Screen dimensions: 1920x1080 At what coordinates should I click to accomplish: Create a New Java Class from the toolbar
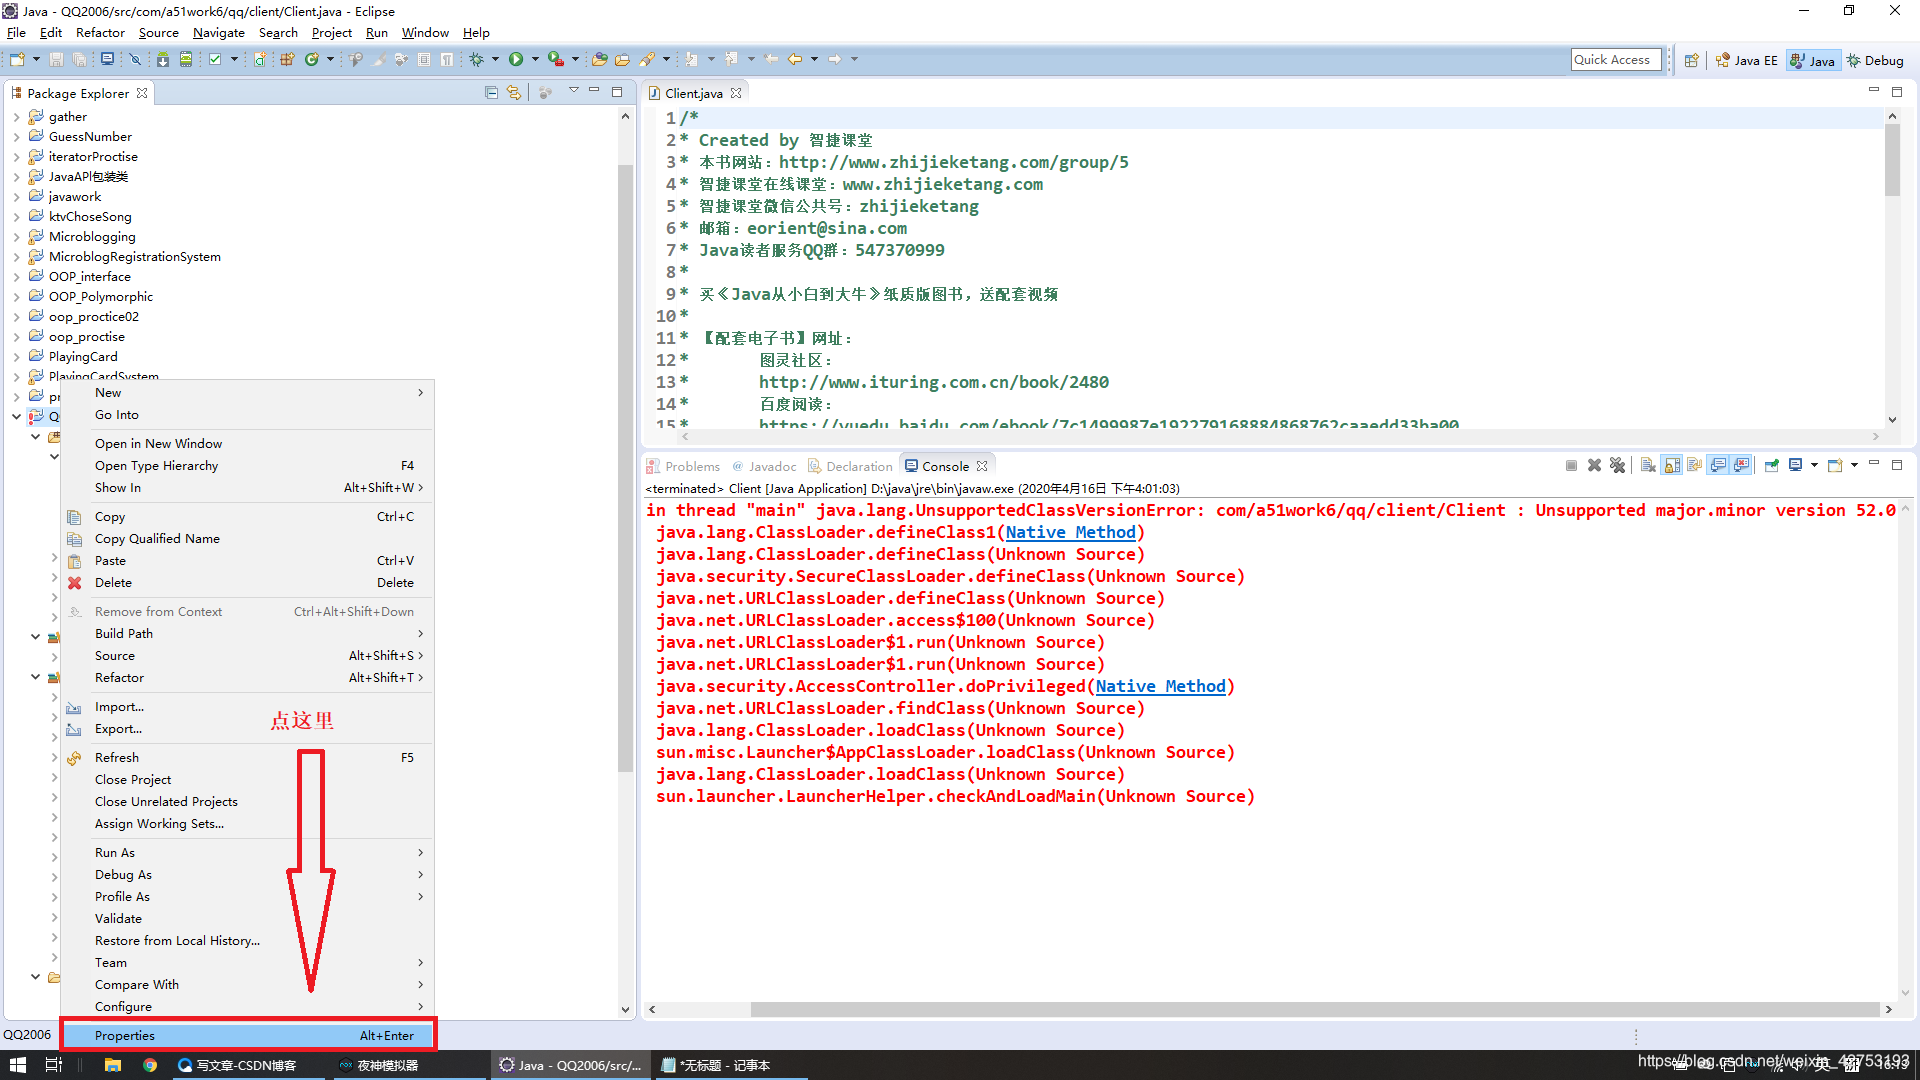coord(312,60)
